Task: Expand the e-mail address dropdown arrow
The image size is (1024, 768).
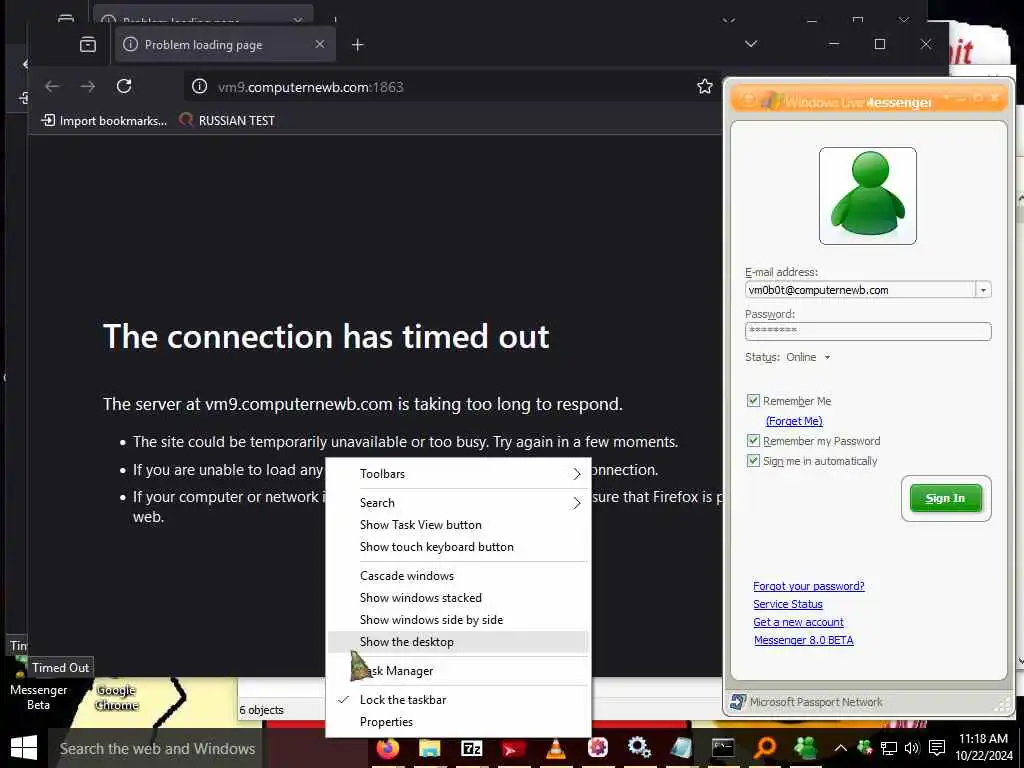Action: pos(983,290)
